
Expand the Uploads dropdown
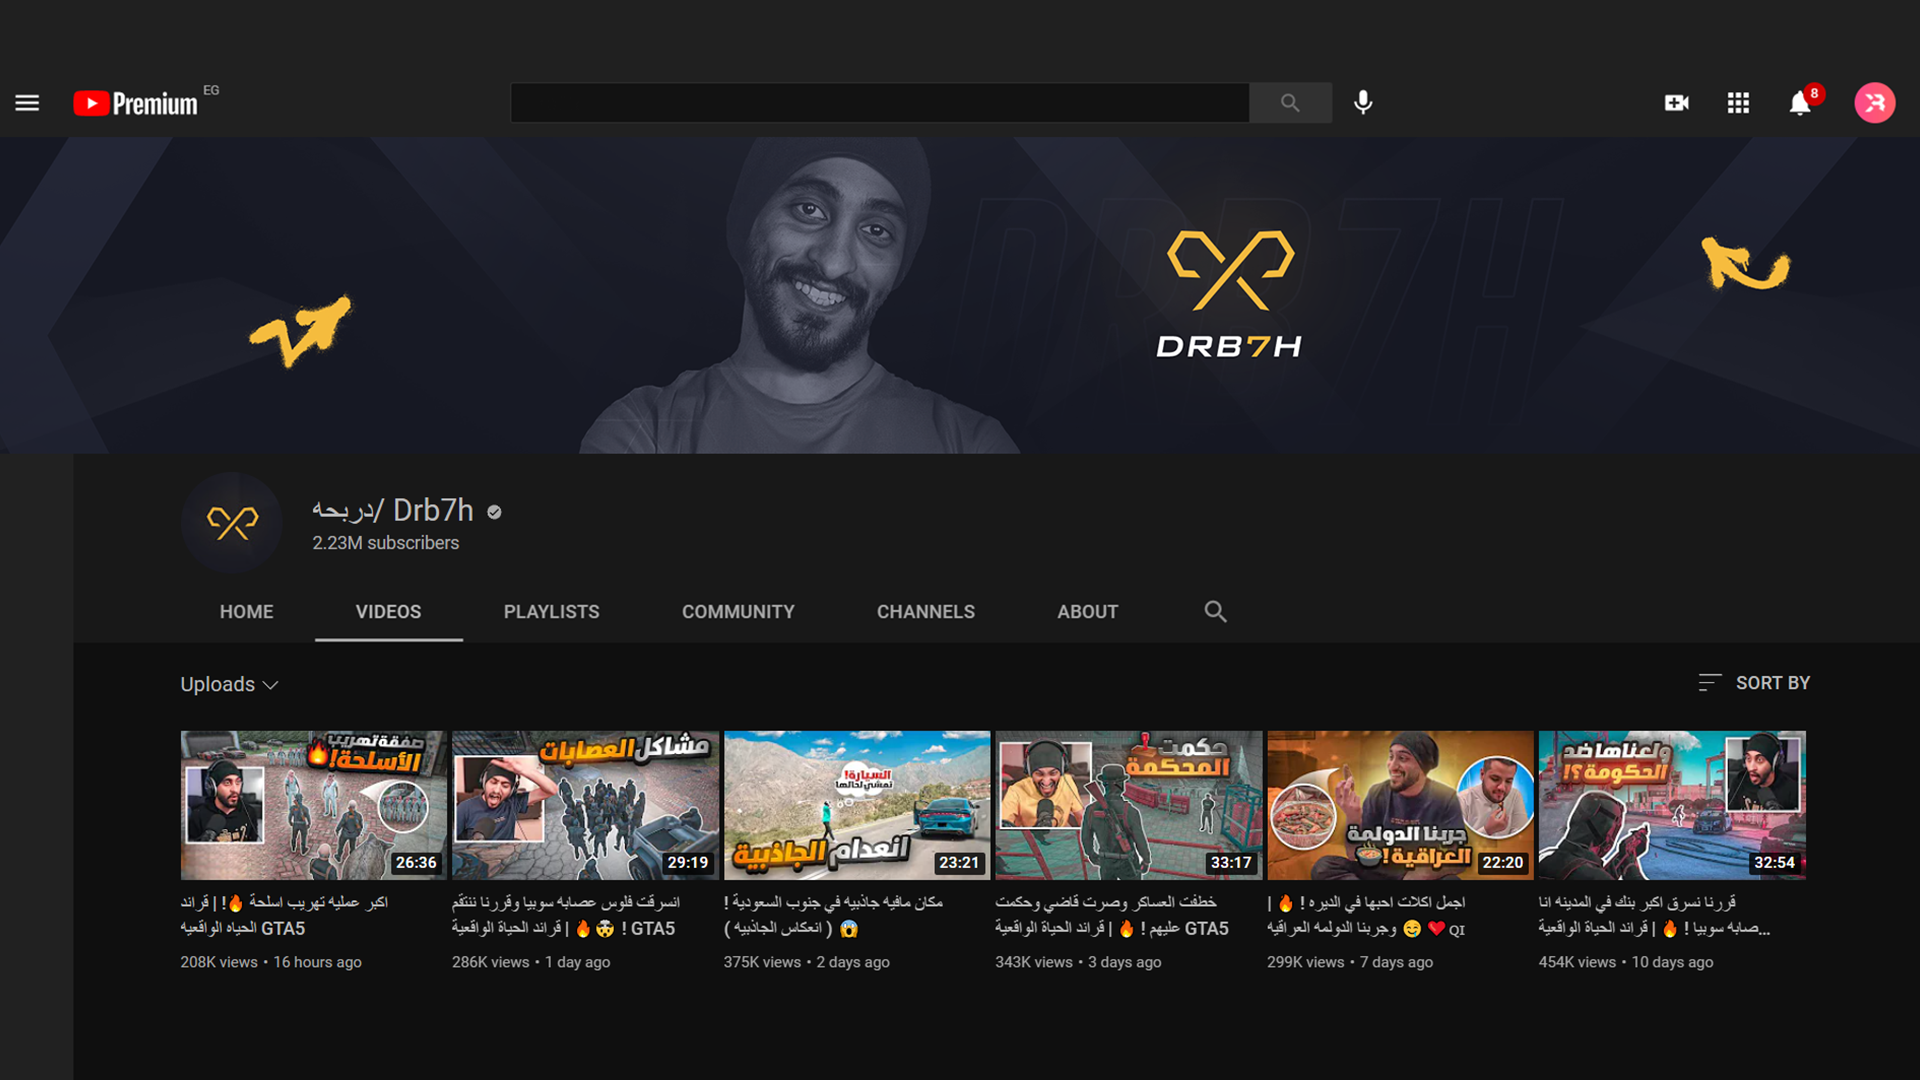pyautogui.click(x=229, y=684)
